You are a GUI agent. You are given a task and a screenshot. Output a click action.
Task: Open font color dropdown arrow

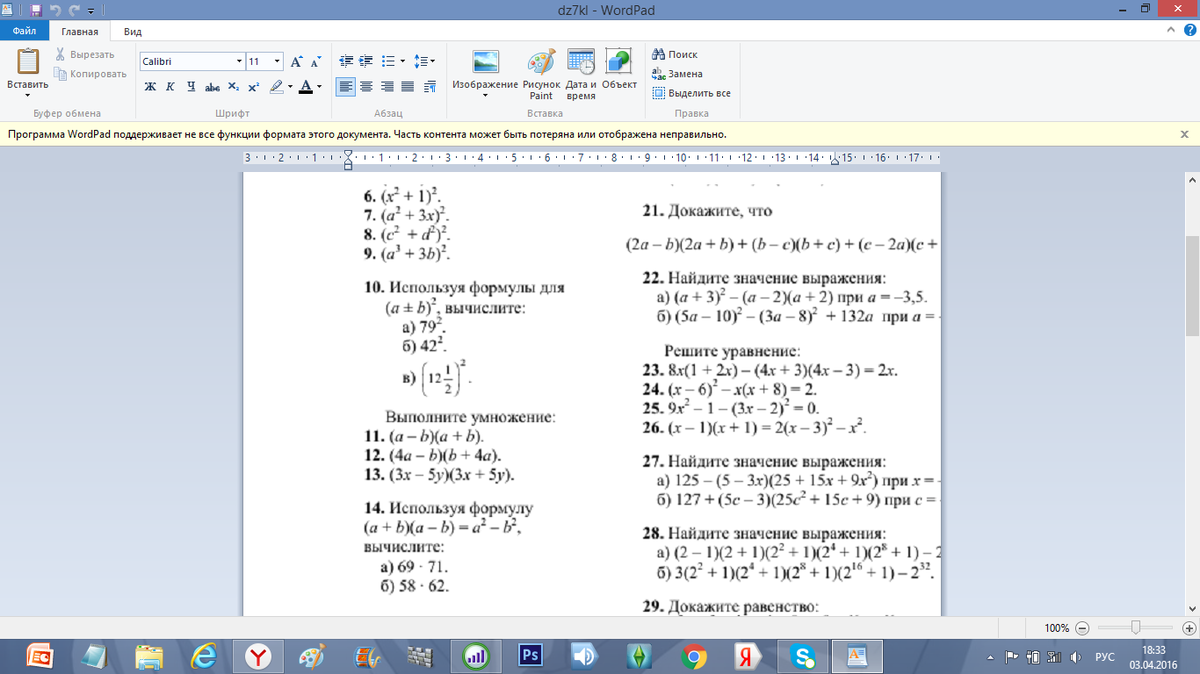tap(320, 86)
